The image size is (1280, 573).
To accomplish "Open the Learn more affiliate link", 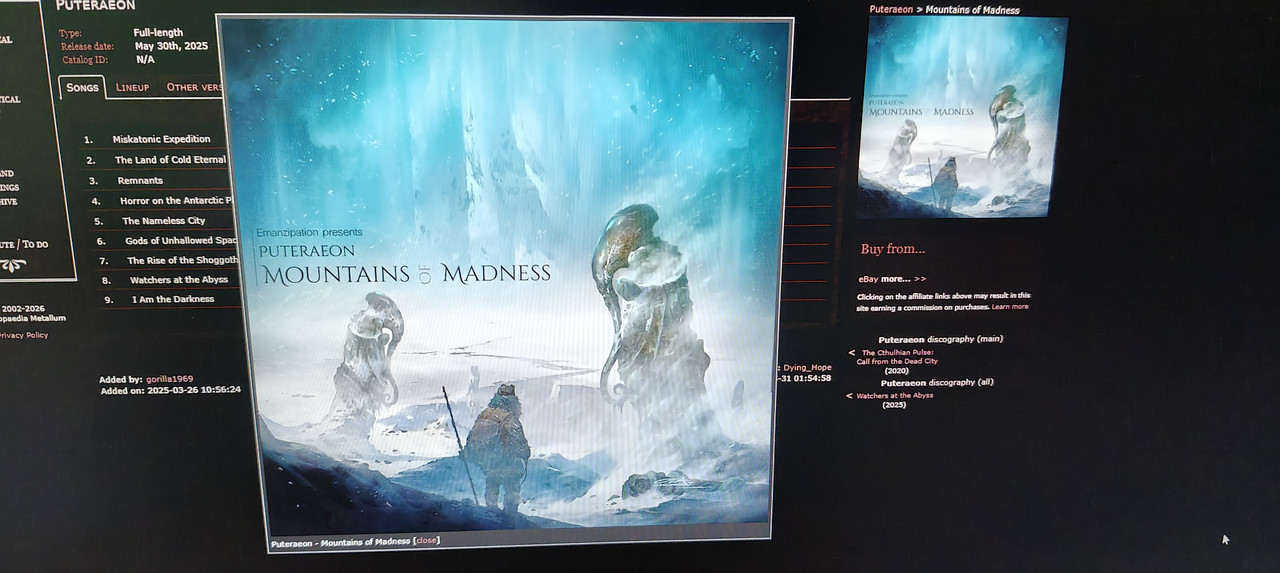I will pos(1010,307).
